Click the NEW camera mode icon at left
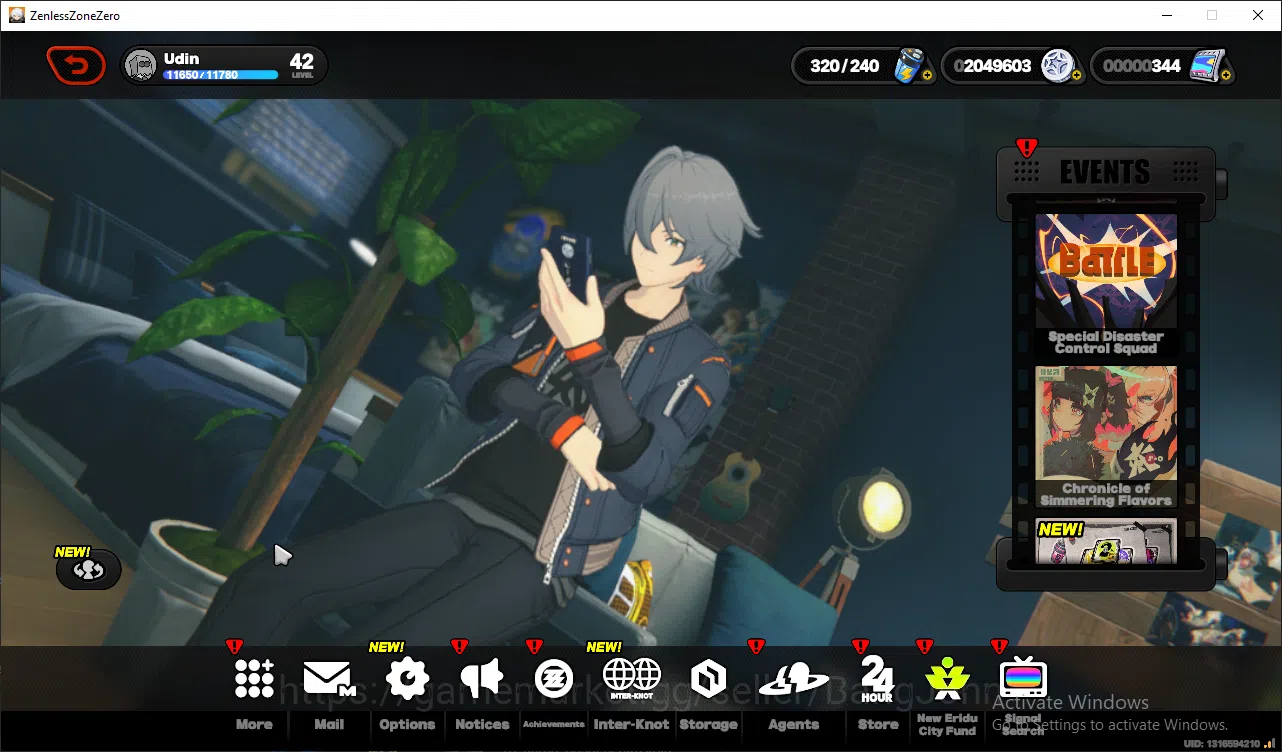The width and height of the screenshot is (1282, 752). point(89,569)
